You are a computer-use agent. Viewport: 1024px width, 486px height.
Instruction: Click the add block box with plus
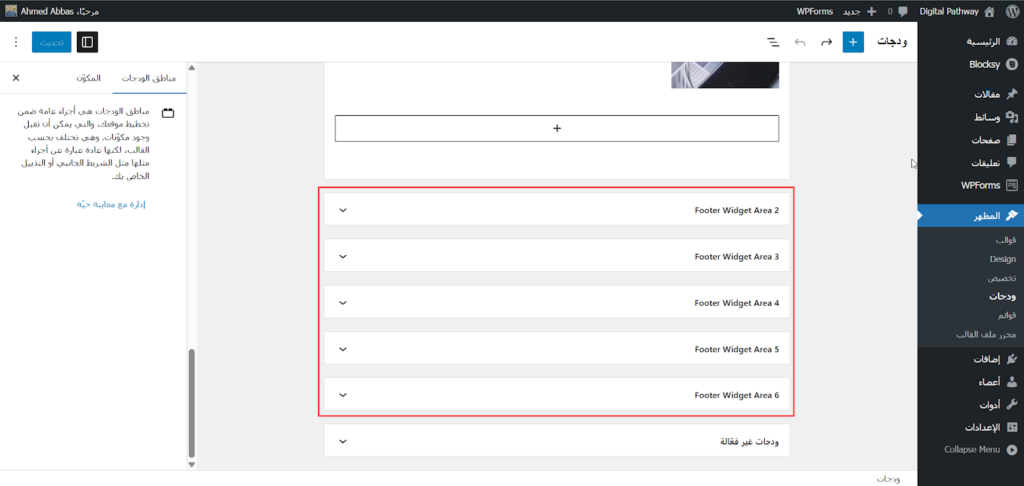556,128
